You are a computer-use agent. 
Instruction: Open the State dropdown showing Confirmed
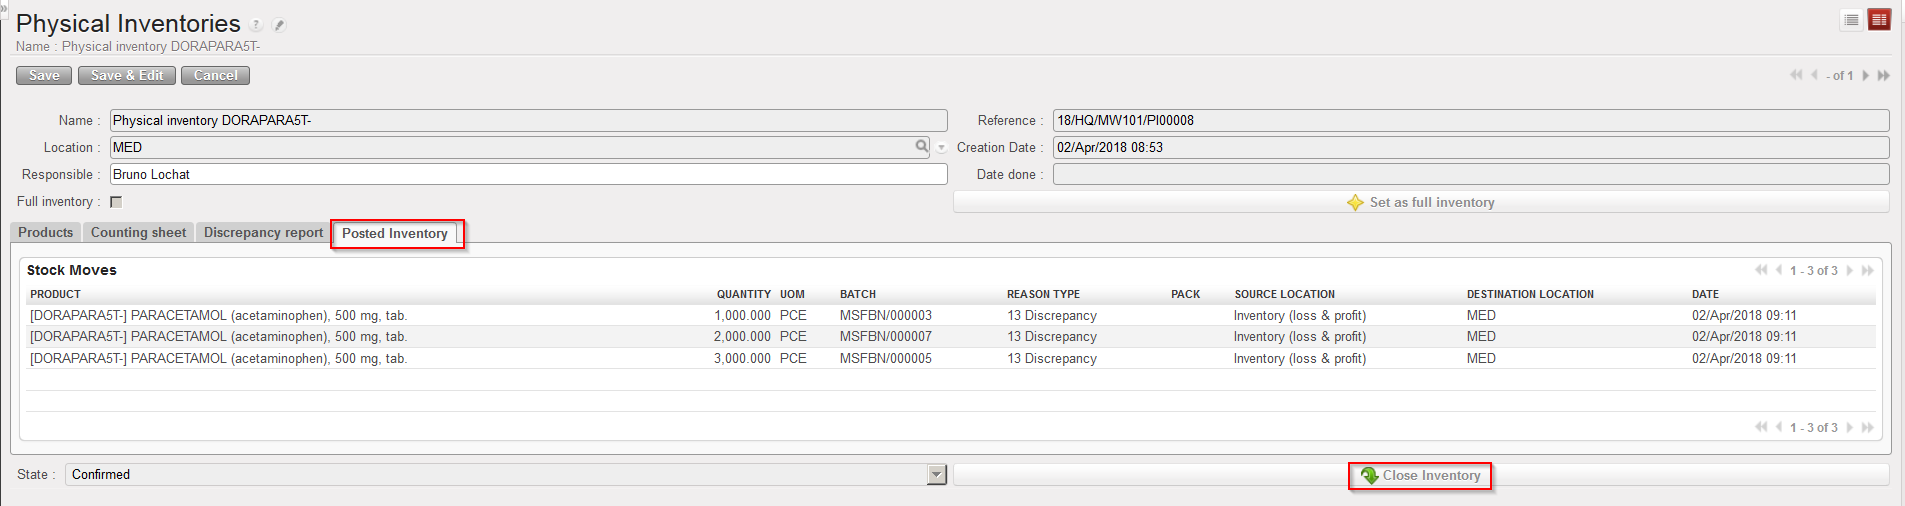pos(936,475)
